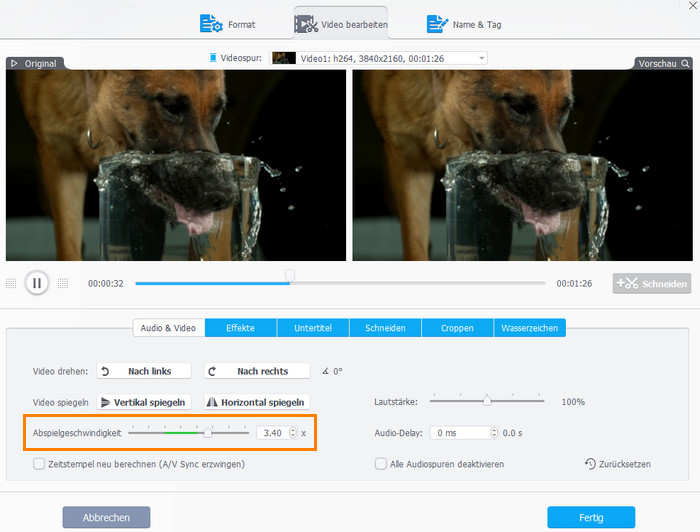This screenshot has height=532, width=700.
Task: Pause the video playback
Action: tap(37, 283)
